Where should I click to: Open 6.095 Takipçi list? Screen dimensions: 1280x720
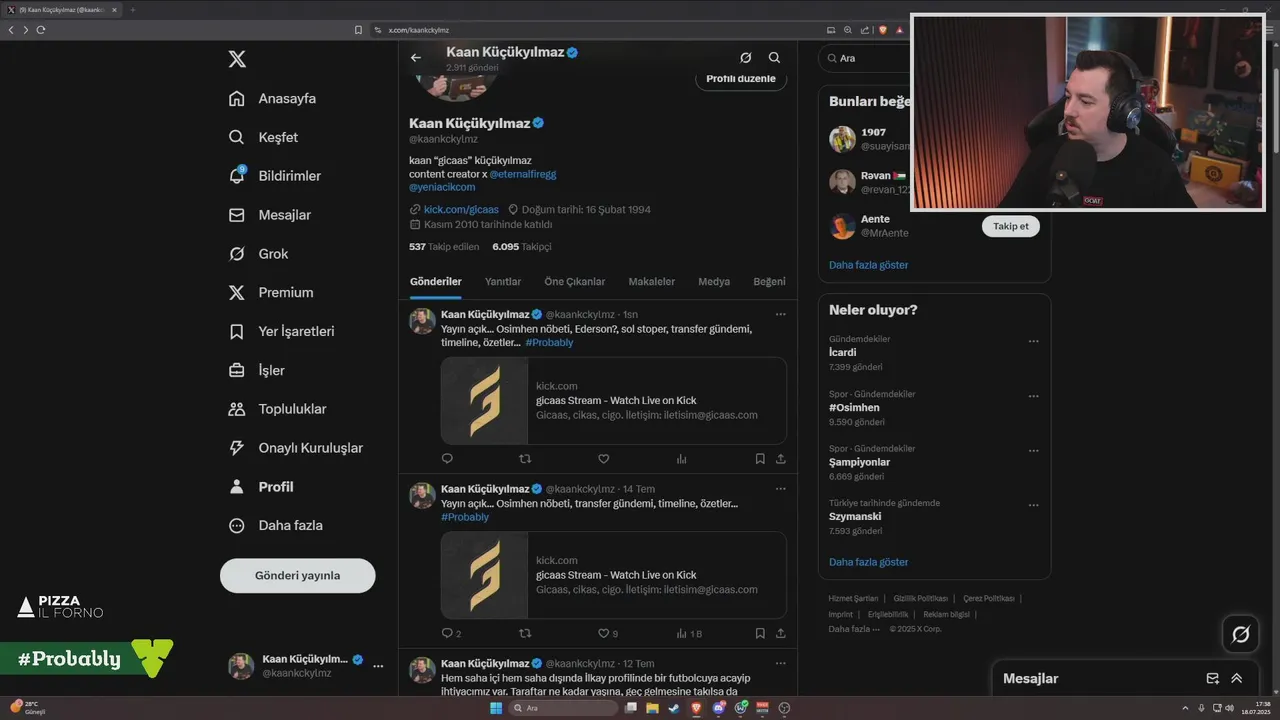coord(522,246)
